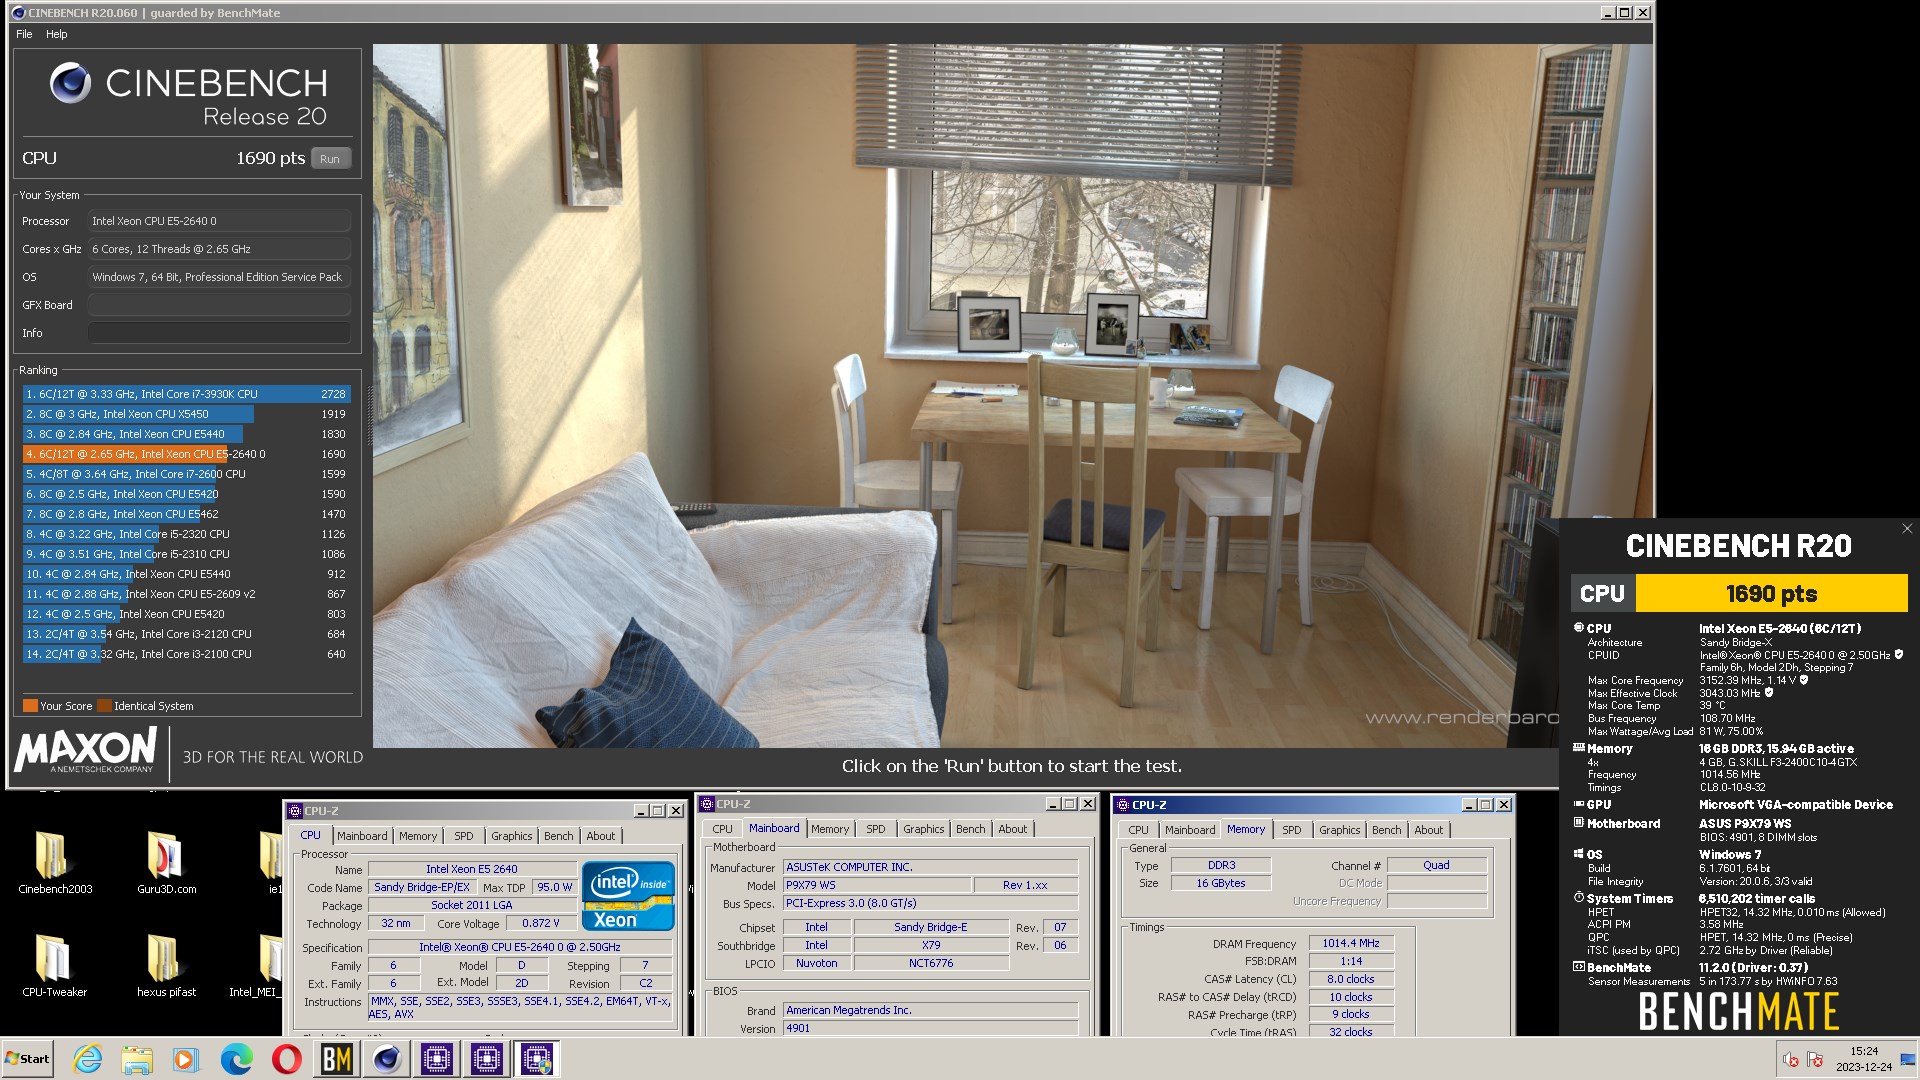Open About tab in first CPU-Z window
Screen dimensions: 1920x1080
601,836
